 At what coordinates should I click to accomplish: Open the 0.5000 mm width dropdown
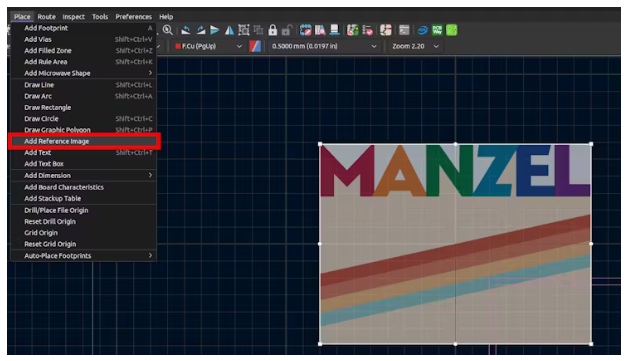[x=324, y=46]
